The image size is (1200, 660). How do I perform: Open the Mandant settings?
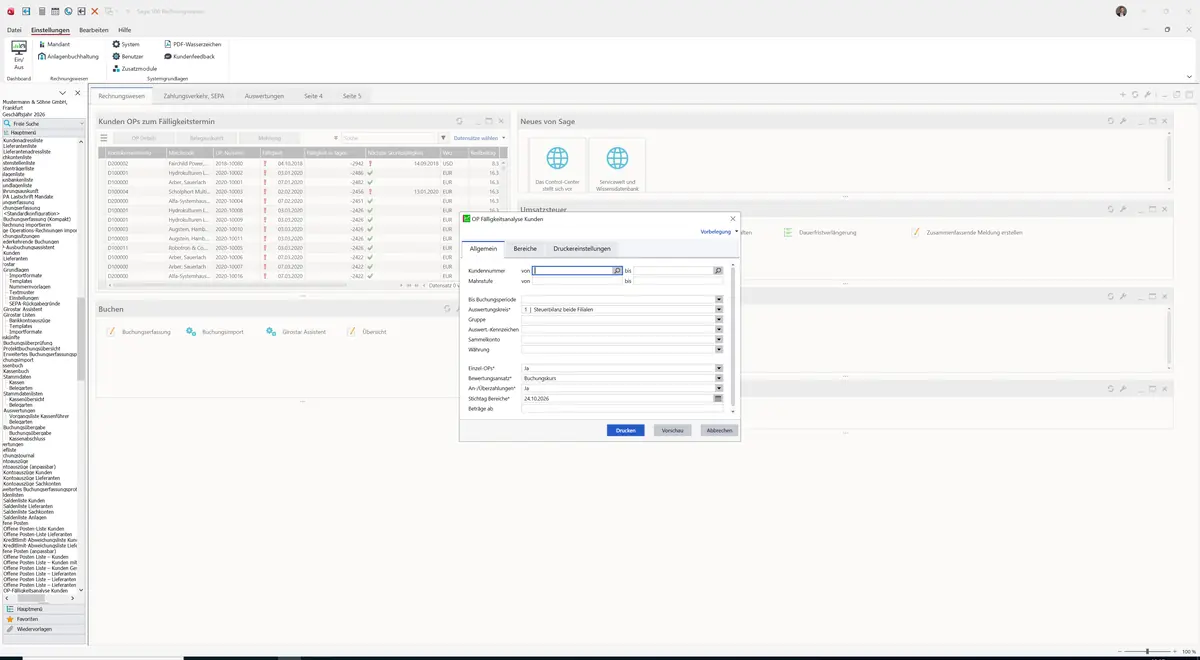coord(53,44)
